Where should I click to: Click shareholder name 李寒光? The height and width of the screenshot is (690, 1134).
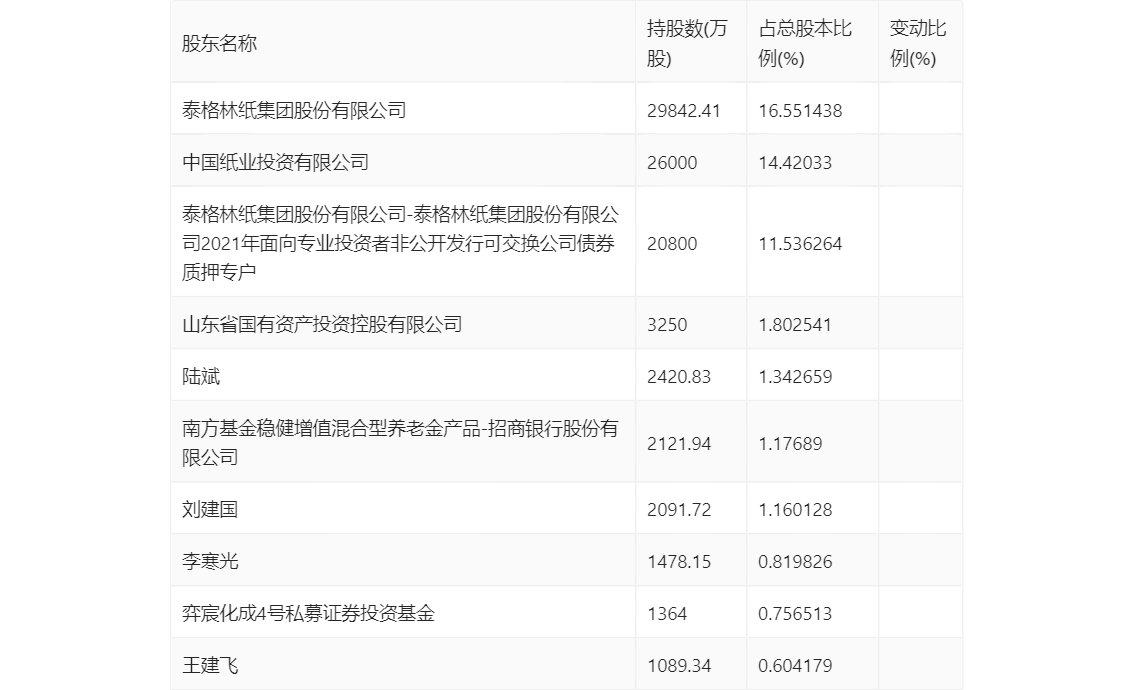pos(213,560)
